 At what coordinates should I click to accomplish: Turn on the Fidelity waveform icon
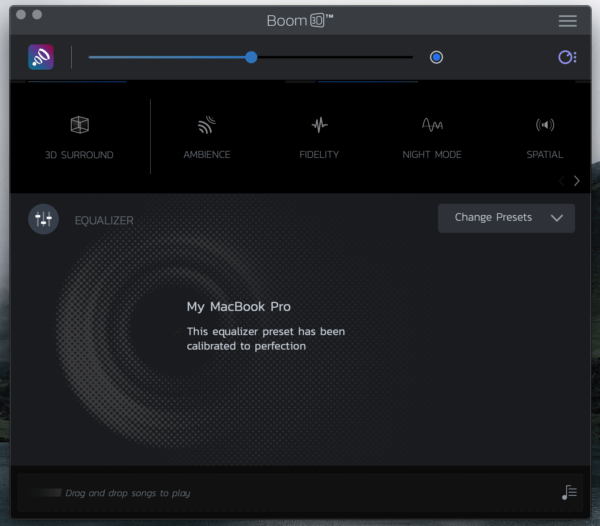point(319,125)
